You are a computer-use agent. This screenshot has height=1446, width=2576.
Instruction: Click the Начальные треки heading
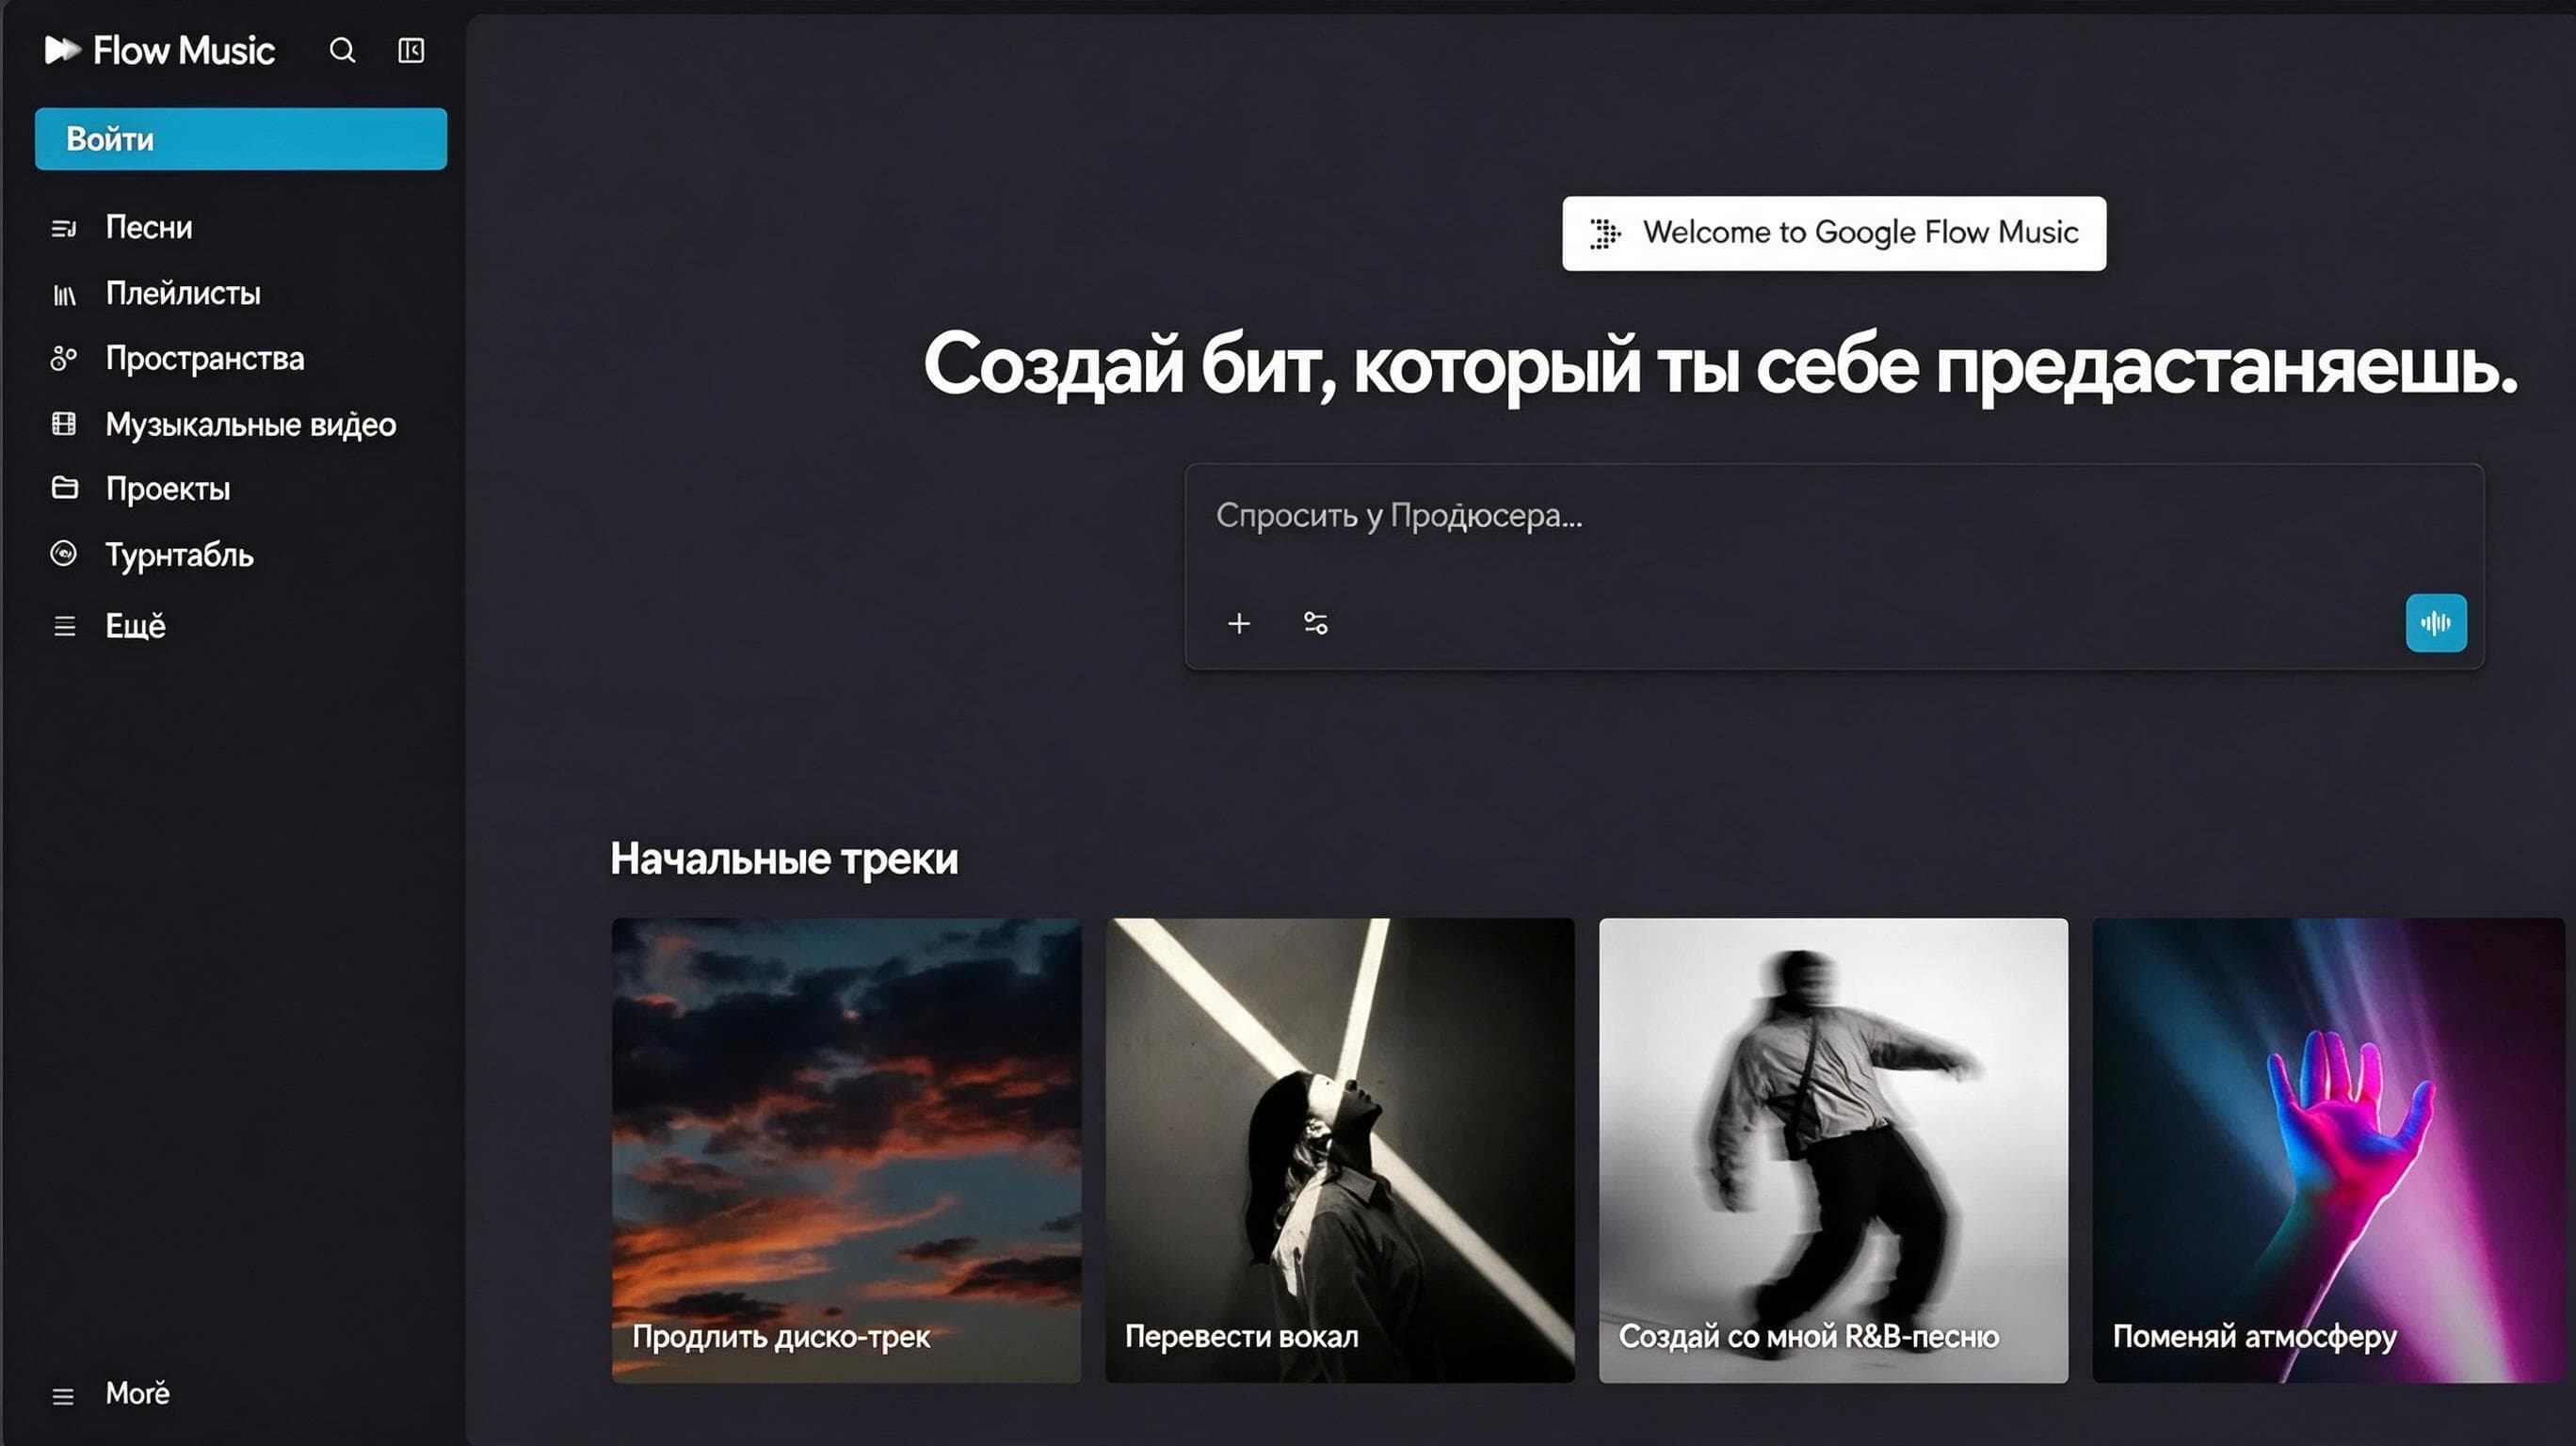pyautogui.click(x=784, y=859)
